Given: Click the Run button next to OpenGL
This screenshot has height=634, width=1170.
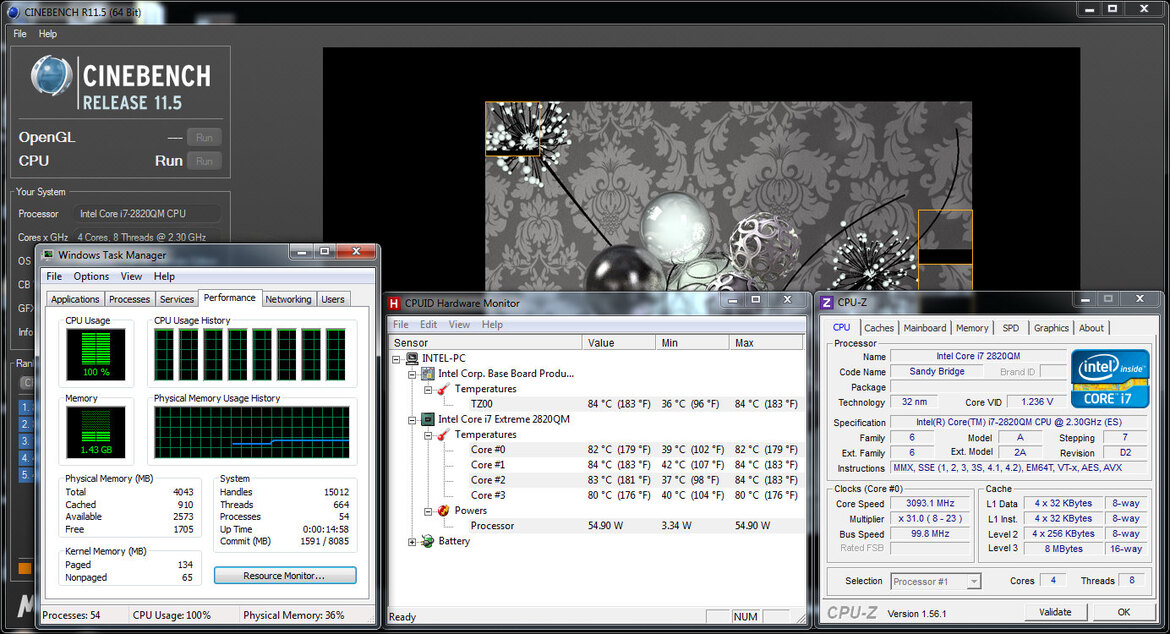Looking at the screenshot, I should click(x=204, y=137).
